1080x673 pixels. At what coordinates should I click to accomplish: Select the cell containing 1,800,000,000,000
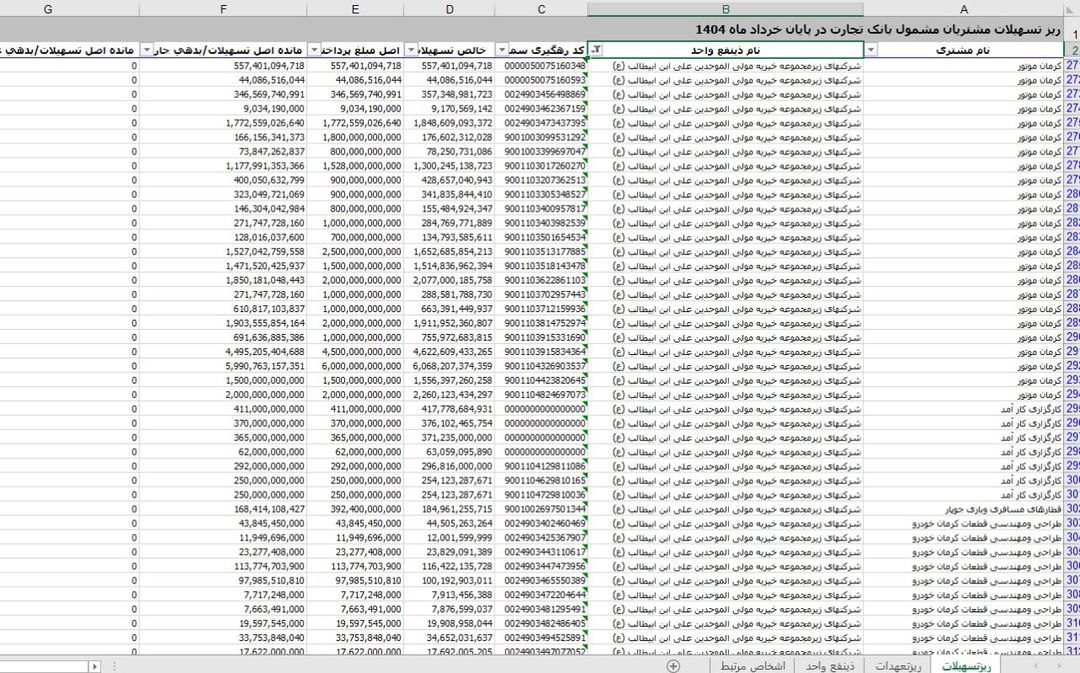(x=355, y=137)
